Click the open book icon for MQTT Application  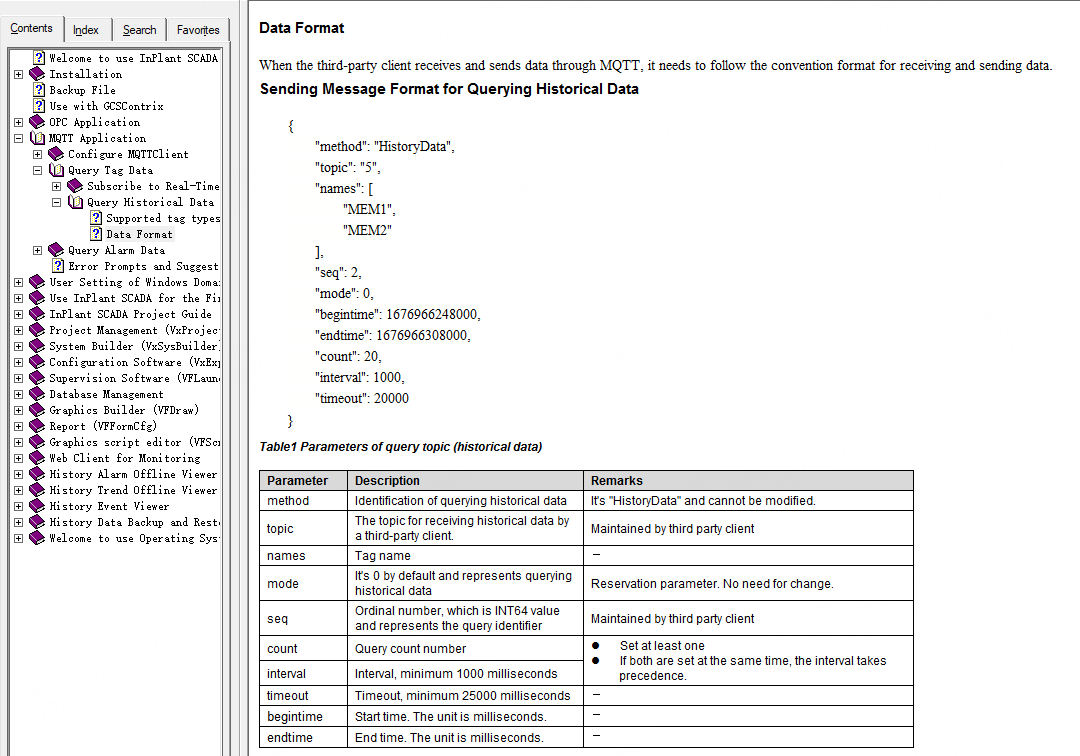tap(37, 138)
